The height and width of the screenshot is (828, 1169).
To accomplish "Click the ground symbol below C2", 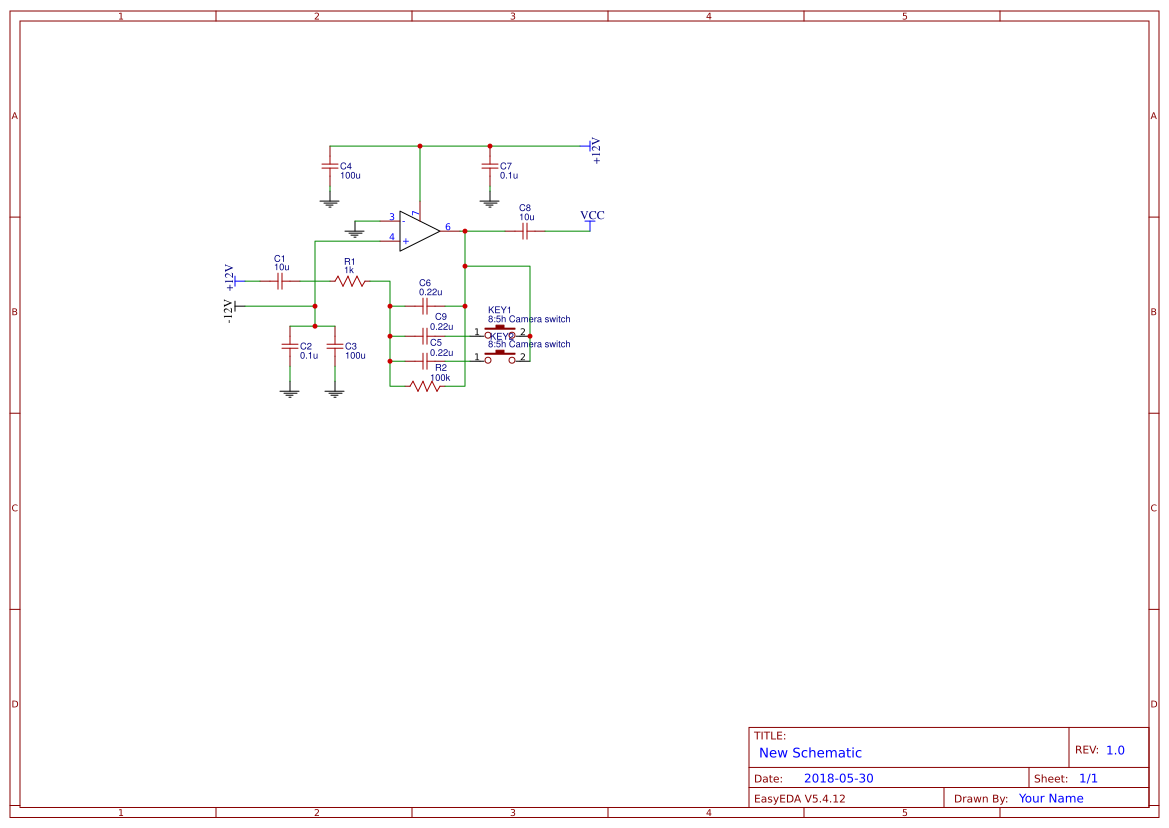I will [x=288, y=394].
